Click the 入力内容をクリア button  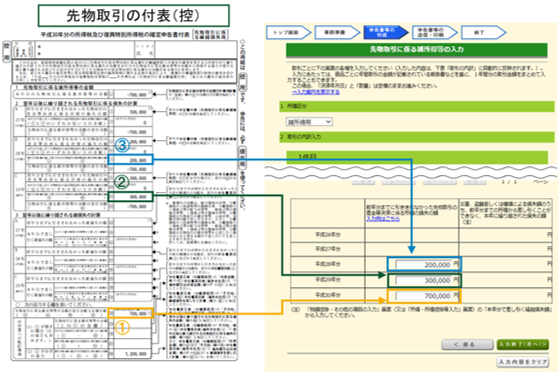[x=522, y=362]
